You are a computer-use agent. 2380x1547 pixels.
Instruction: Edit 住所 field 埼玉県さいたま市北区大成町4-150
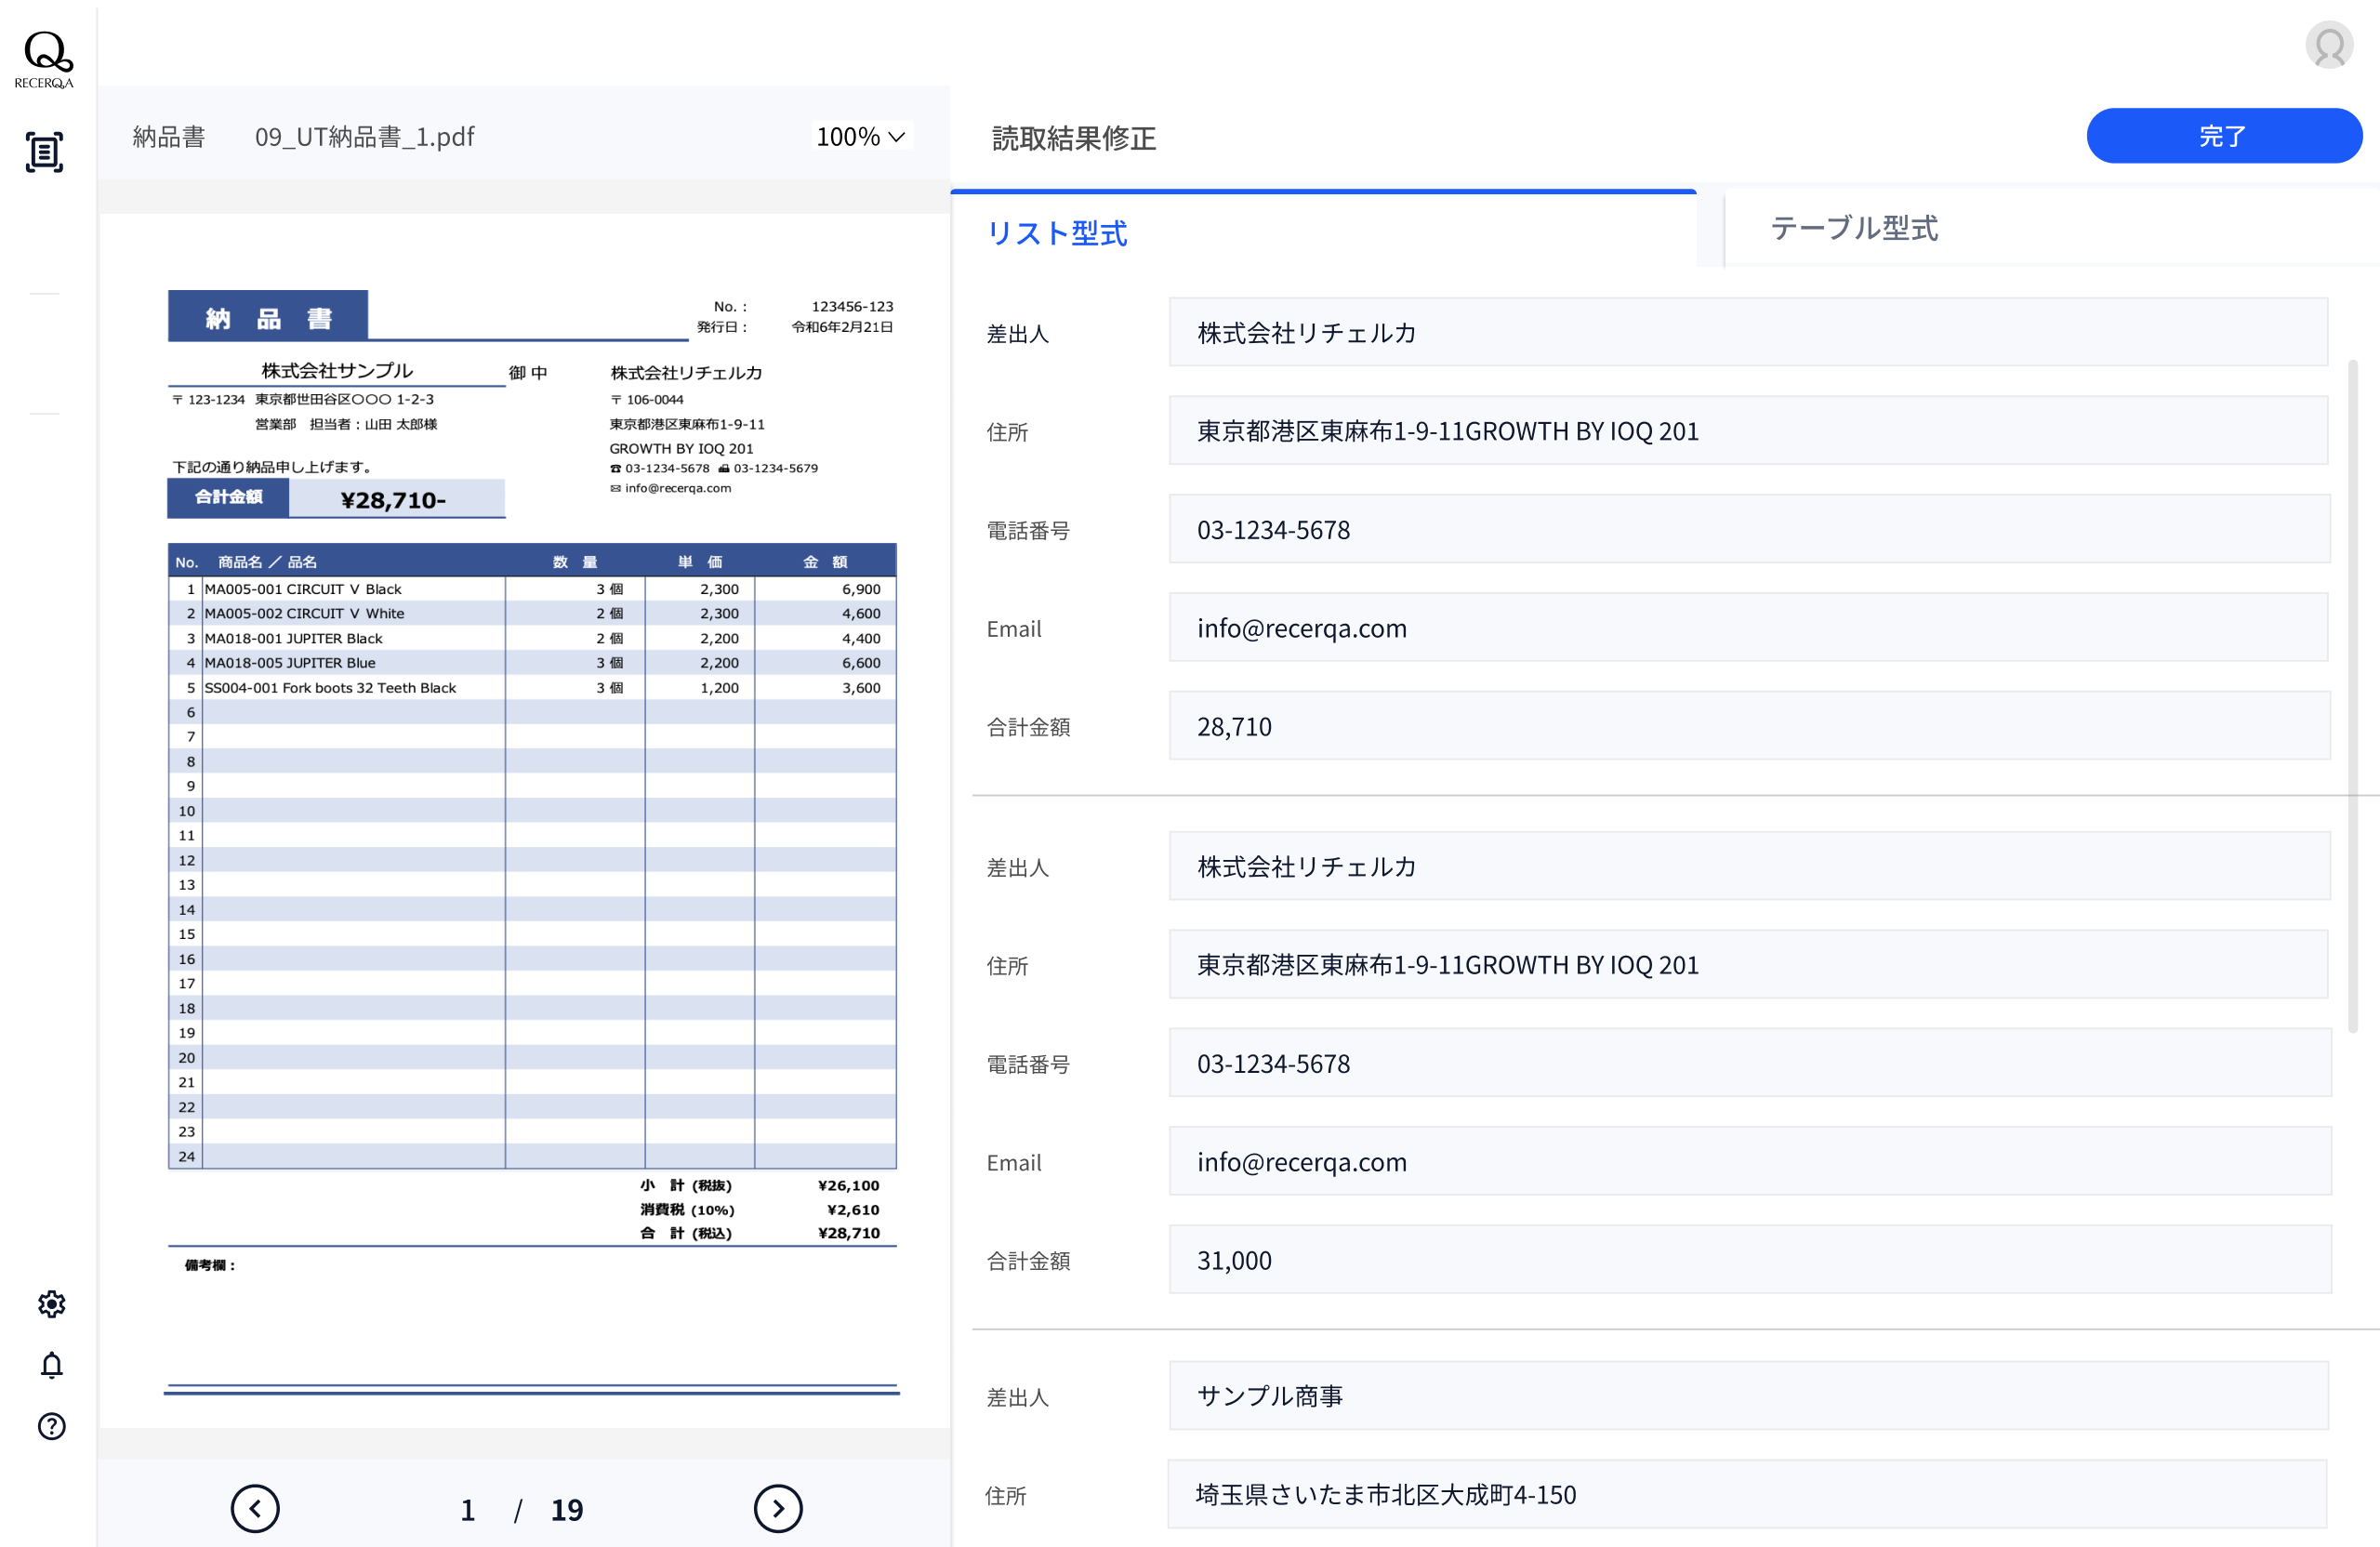[1748, 1494]
